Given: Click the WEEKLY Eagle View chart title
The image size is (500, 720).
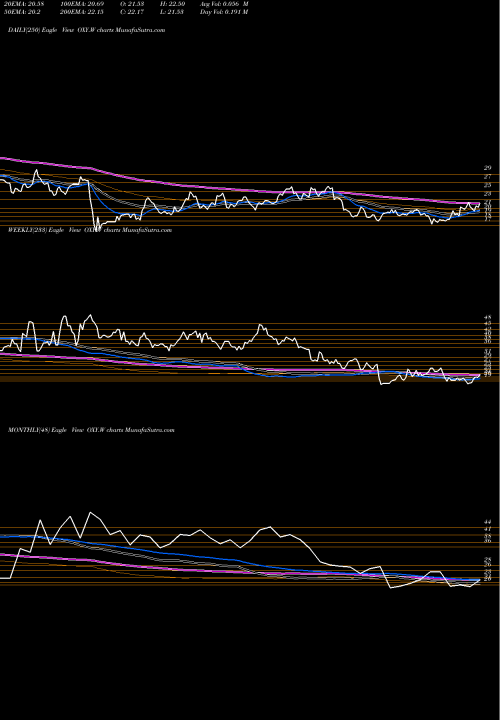Looking at the screenshot, I should 90,230.
